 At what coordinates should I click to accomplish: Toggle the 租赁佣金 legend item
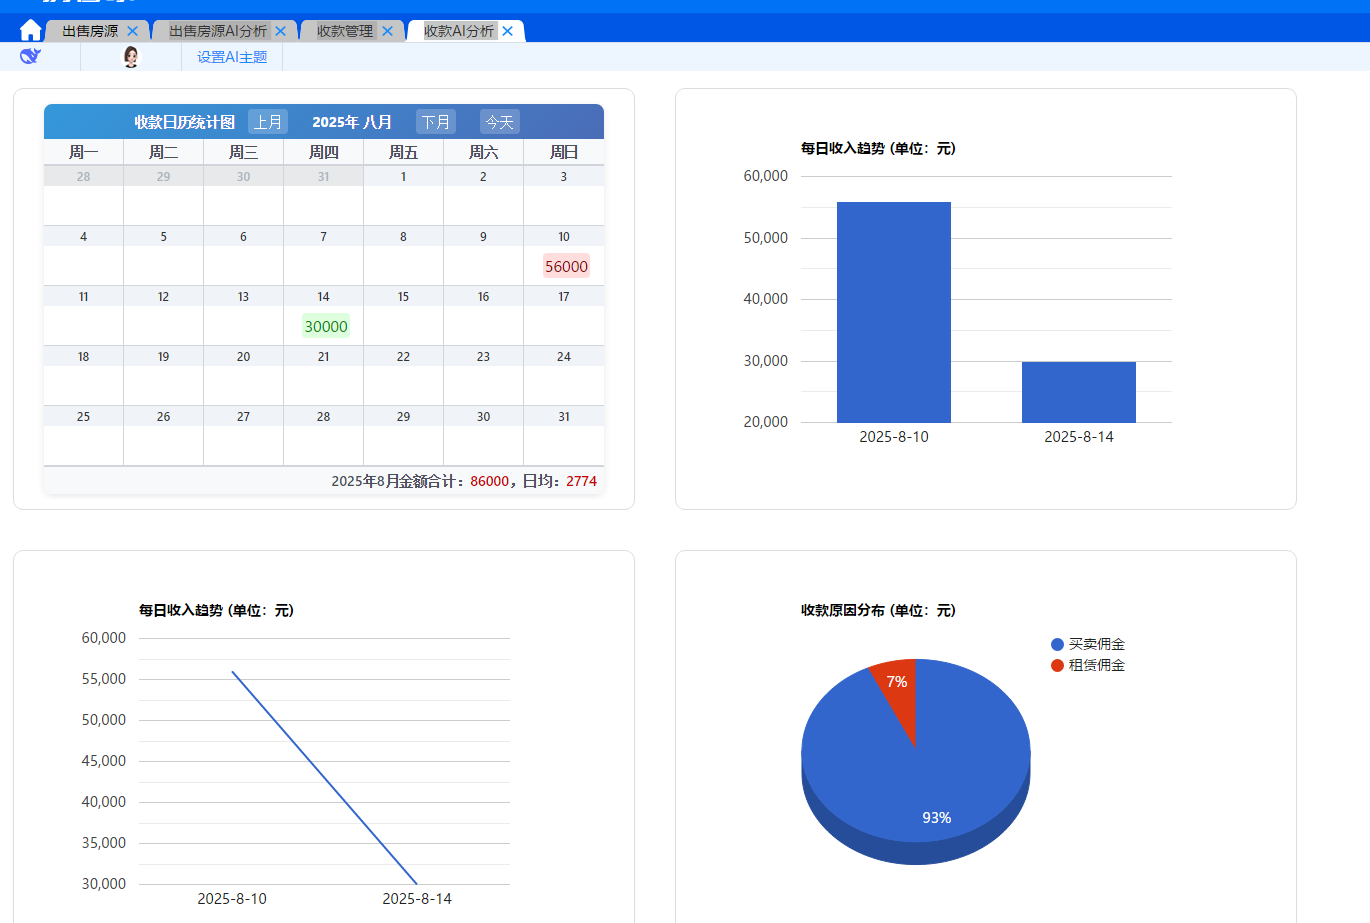pos(1089,665)
